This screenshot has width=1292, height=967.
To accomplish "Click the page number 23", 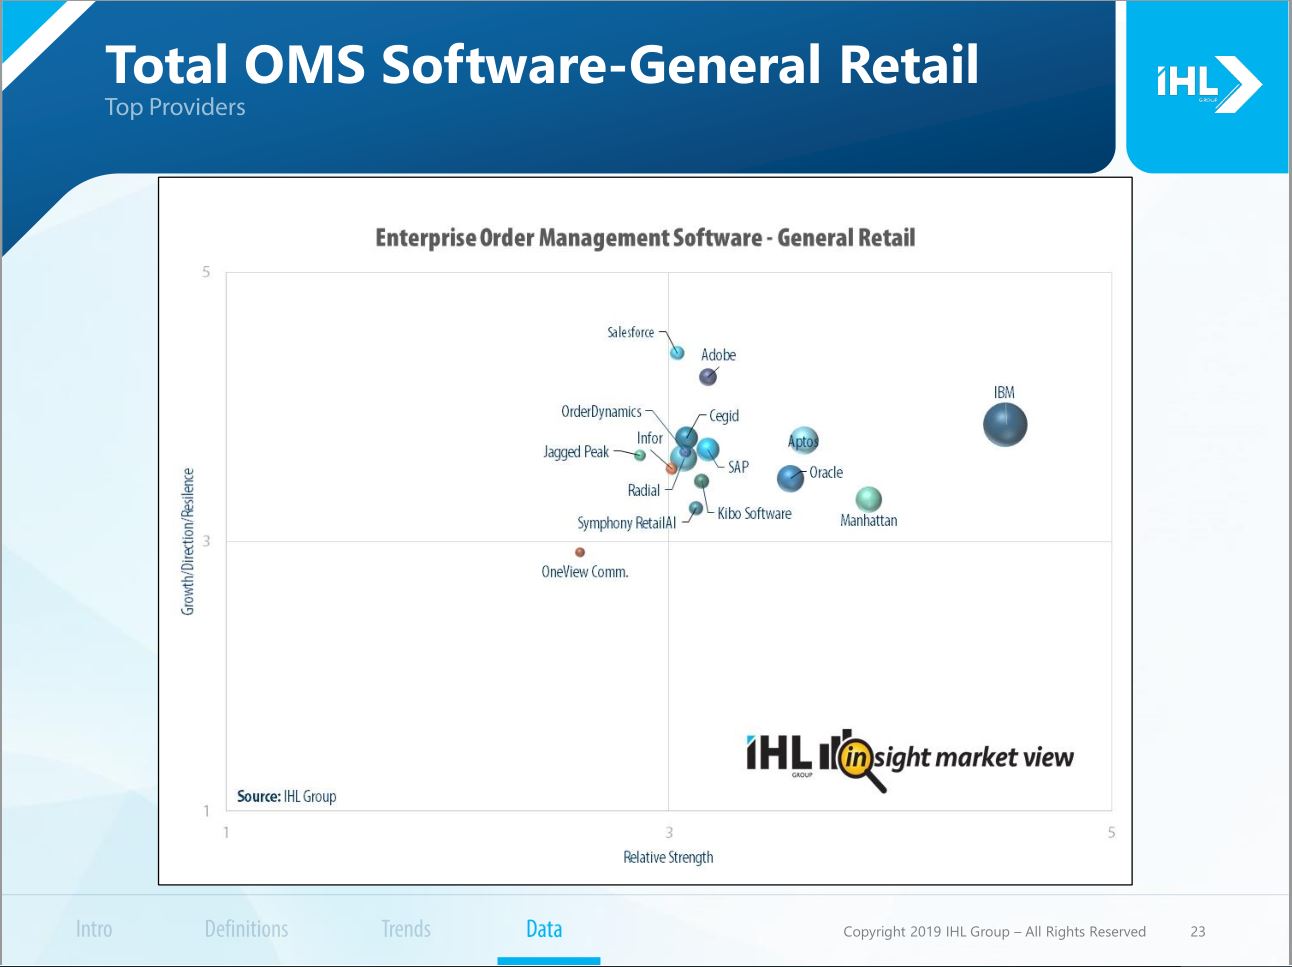I will coord(1198,931).
